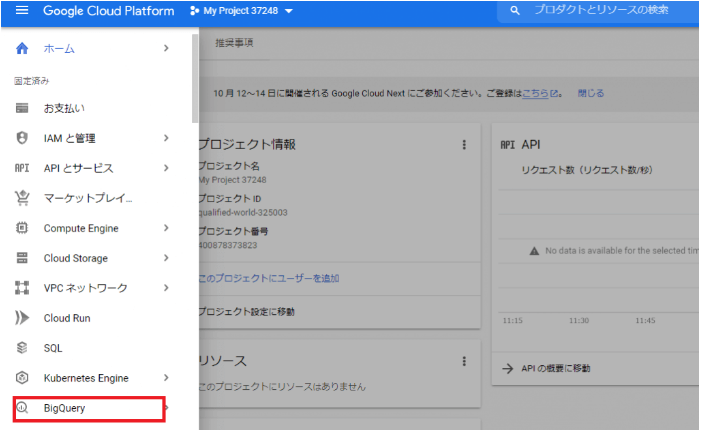This screenshot has width=701, height=430.
Task: Open プロジェクト情報 card three-dot menu
Action: point(464,145)
